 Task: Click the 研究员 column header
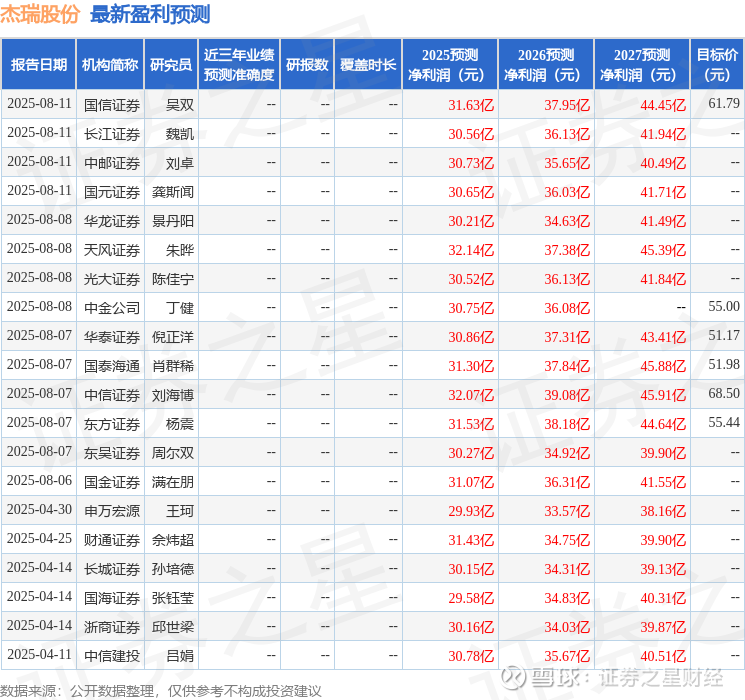point(171,65)
